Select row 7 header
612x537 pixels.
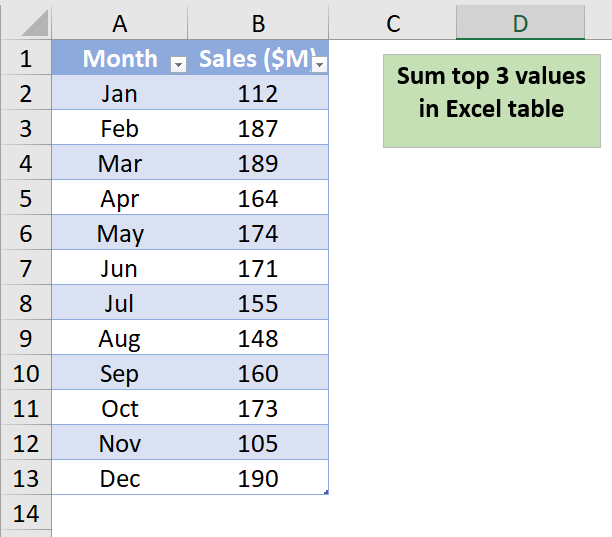[x=26, y=268]
